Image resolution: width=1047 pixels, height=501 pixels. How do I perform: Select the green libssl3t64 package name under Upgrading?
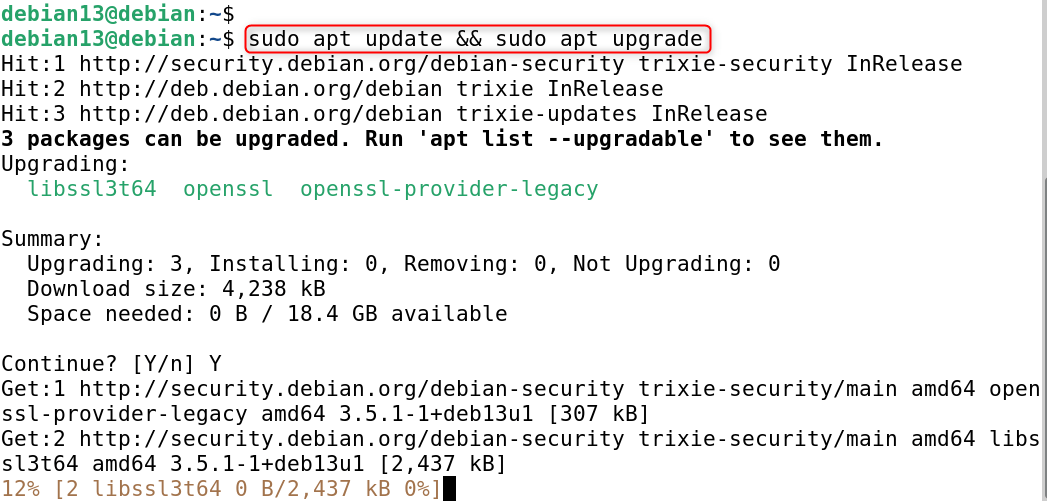point(91,189)
